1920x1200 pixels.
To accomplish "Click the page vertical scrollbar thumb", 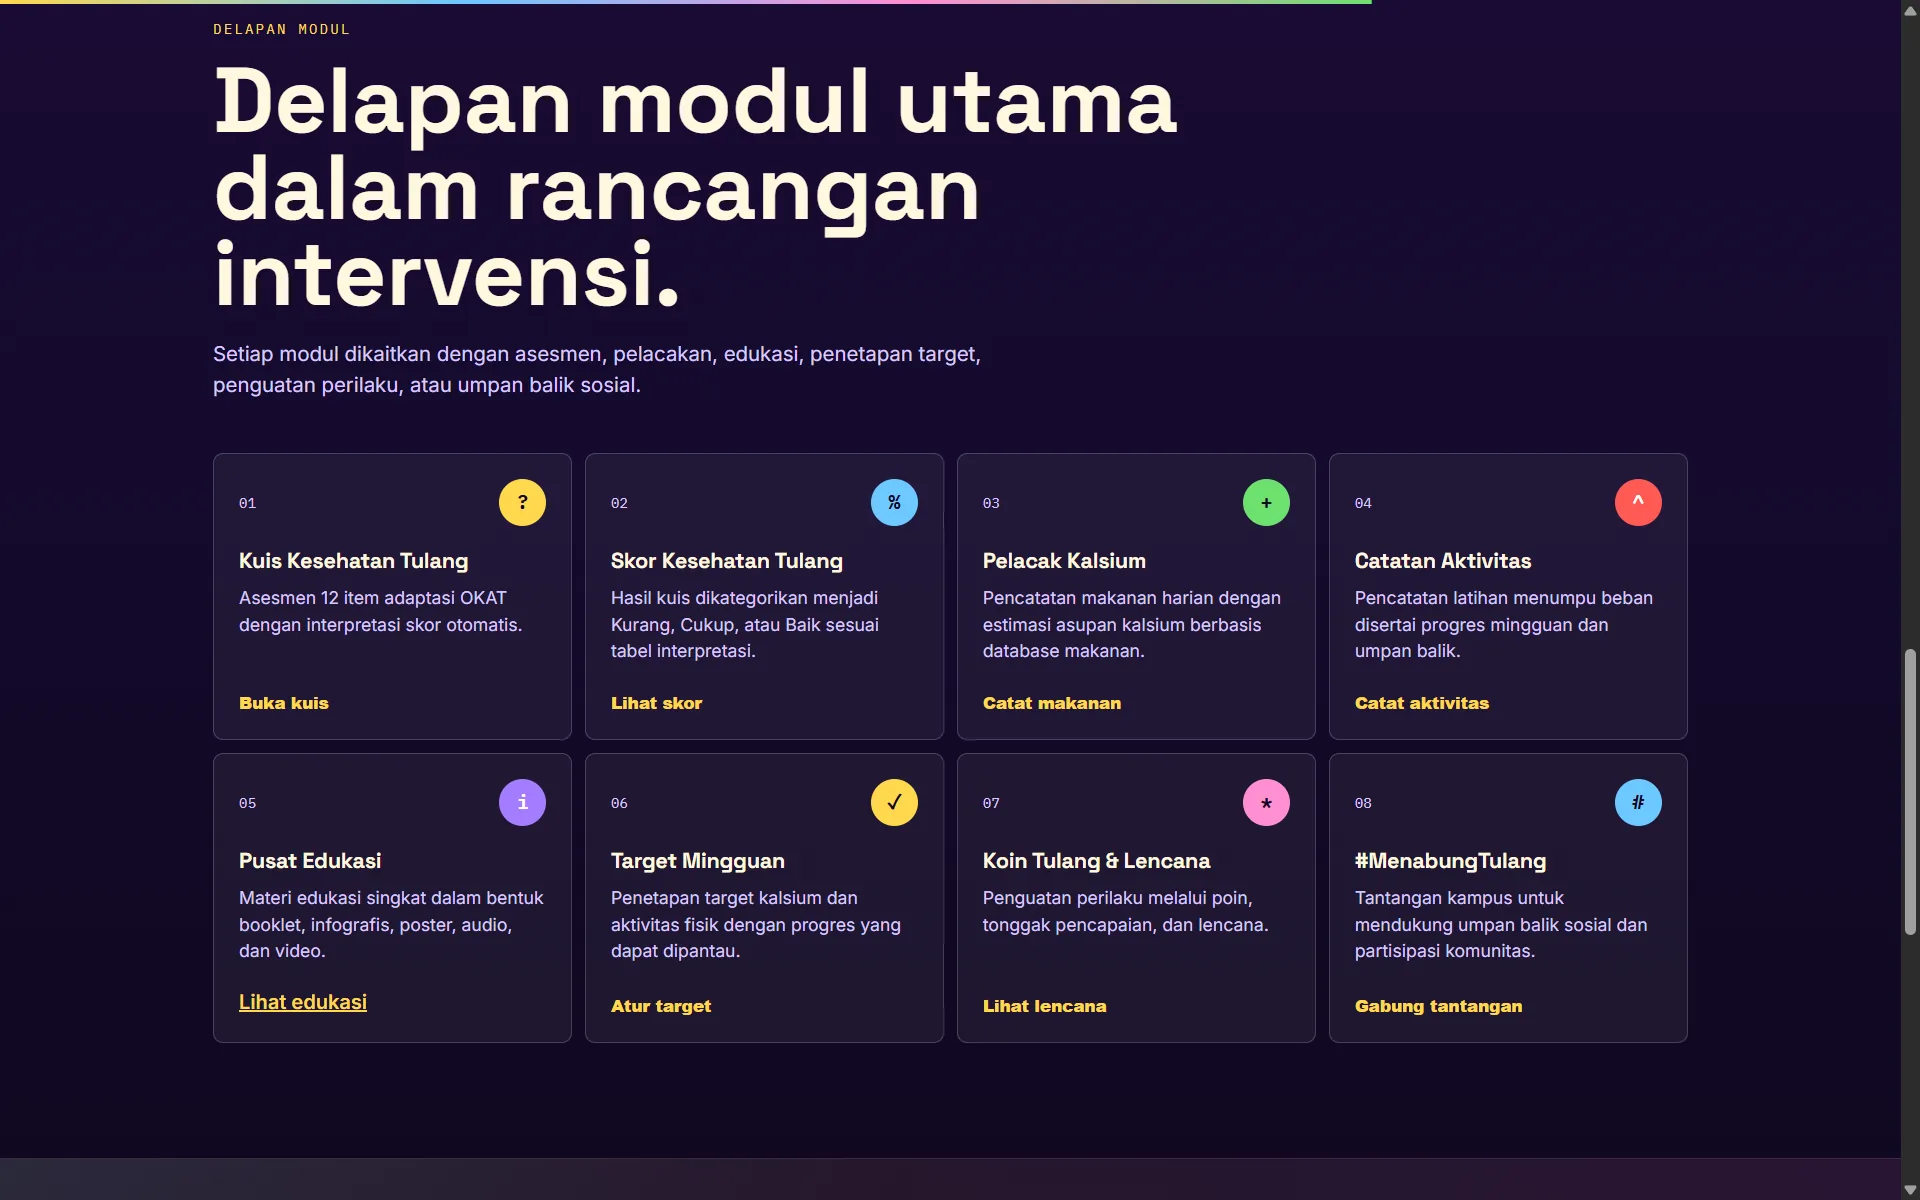I will pyautogui.click(x=1910, y=792).
